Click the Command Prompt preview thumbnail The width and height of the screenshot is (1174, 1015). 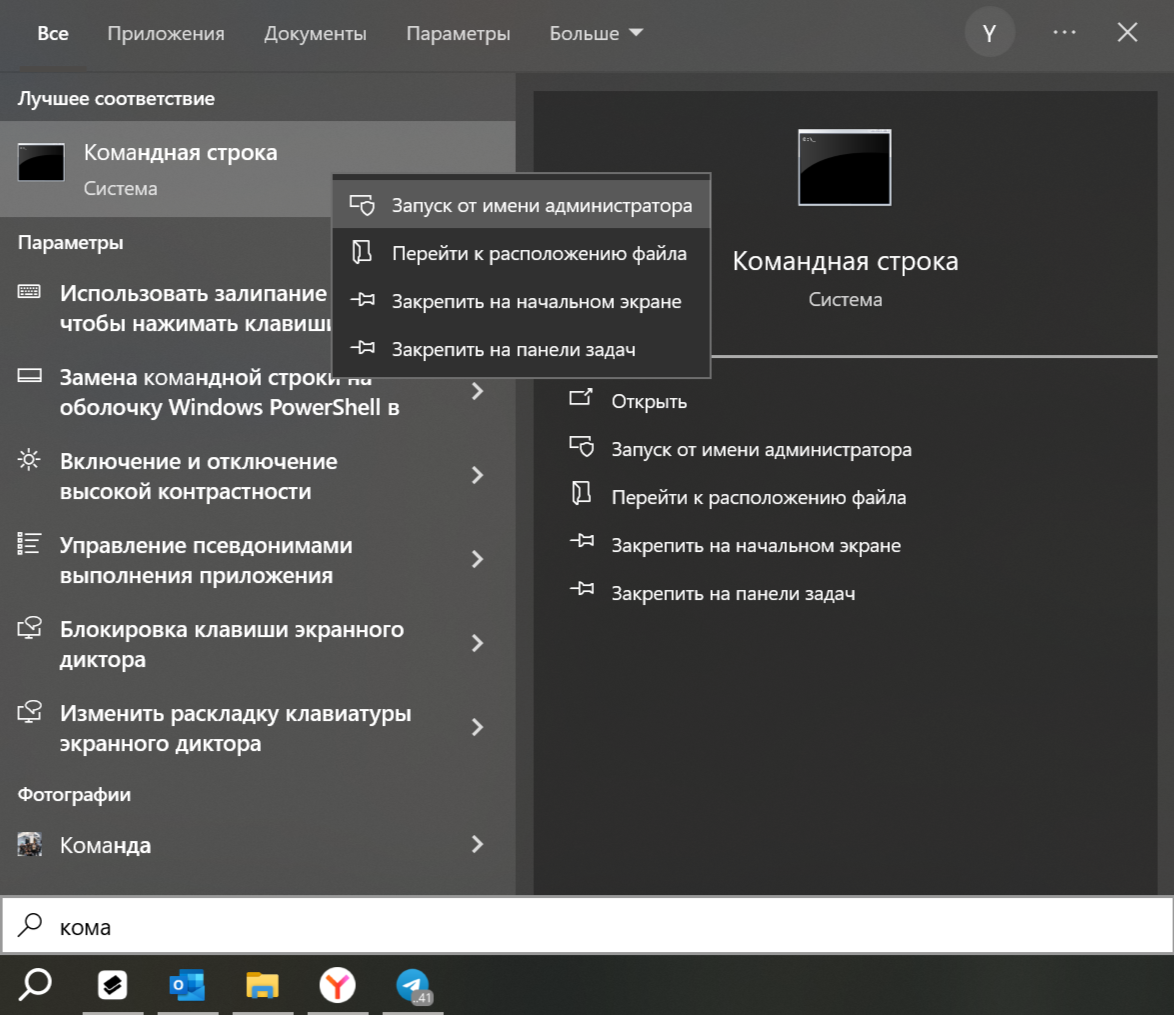844,168
